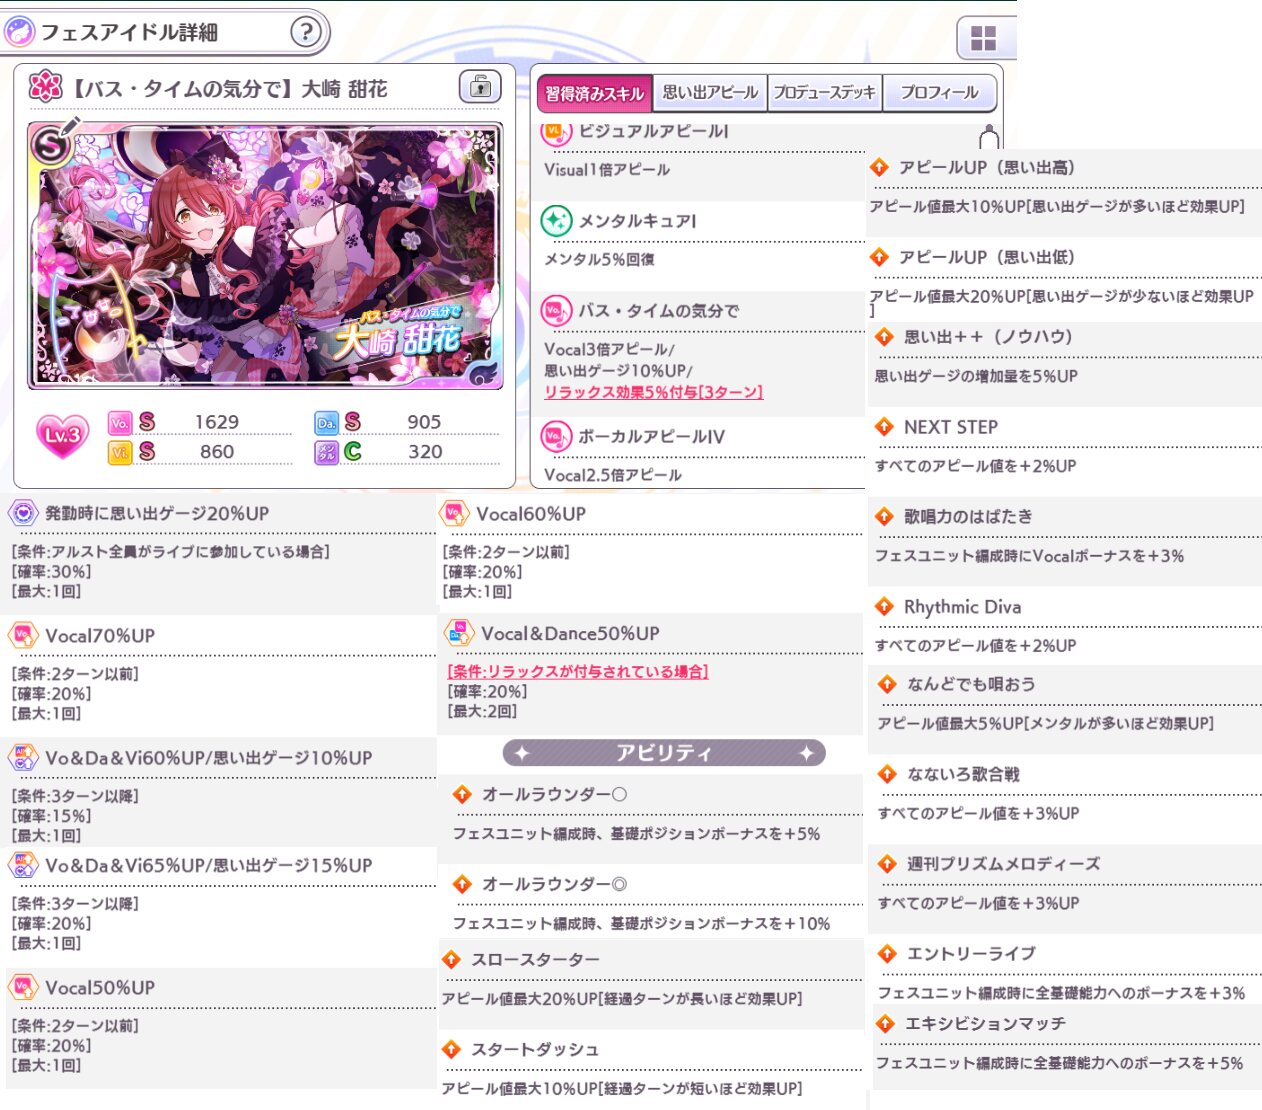Screen dimensions: 1262x1110
Task: Click the Vocal2.5倍アピール description
Action: pos(613,475)
